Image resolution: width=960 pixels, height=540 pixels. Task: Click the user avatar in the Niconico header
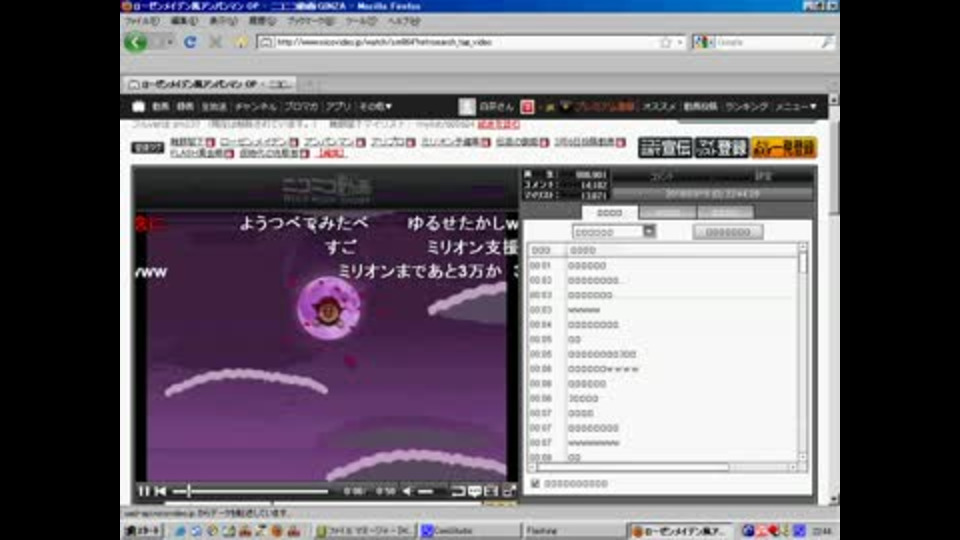pos(467,107)
